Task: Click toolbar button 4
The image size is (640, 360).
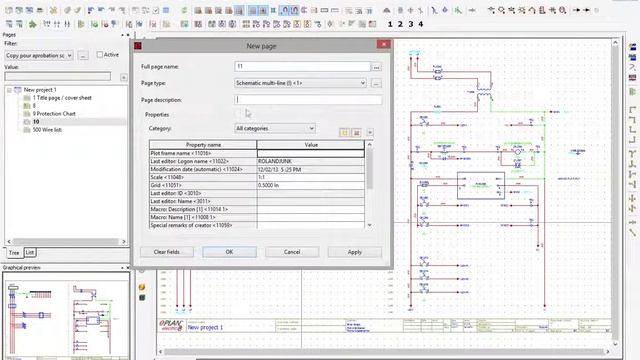Action: (420, 24)
